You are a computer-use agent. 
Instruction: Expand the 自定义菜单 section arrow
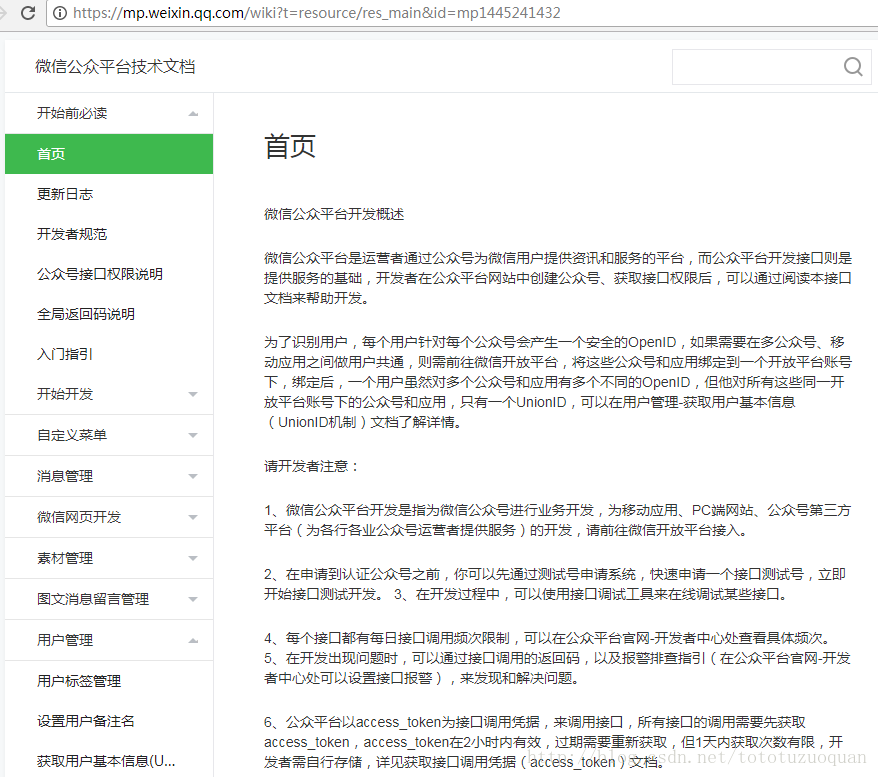pyautogui.click(x=193, y=436)
